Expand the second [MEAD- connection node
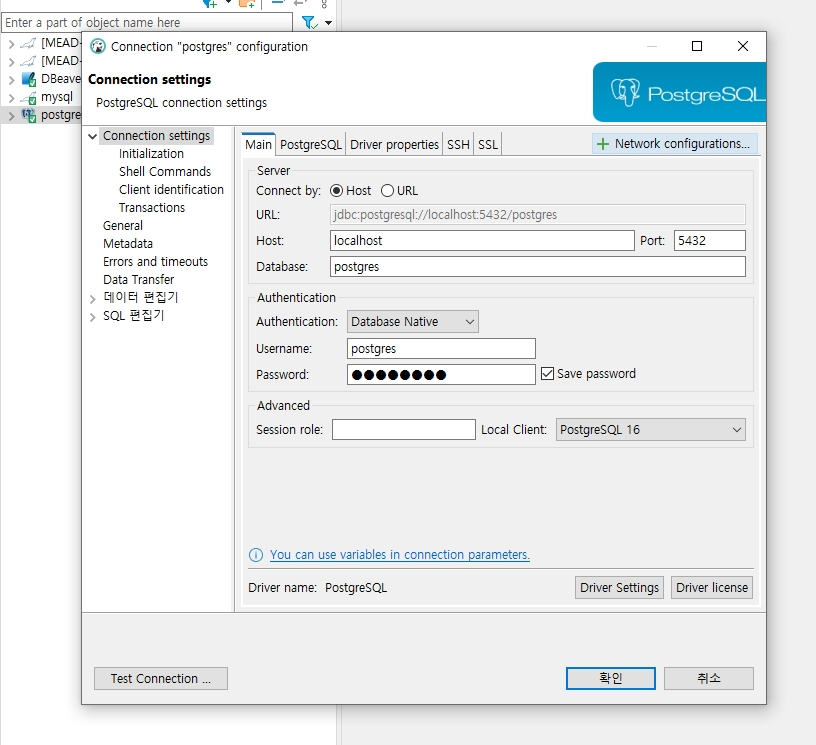The width and height of the screenshot is (816, 745). coord(11,62)
